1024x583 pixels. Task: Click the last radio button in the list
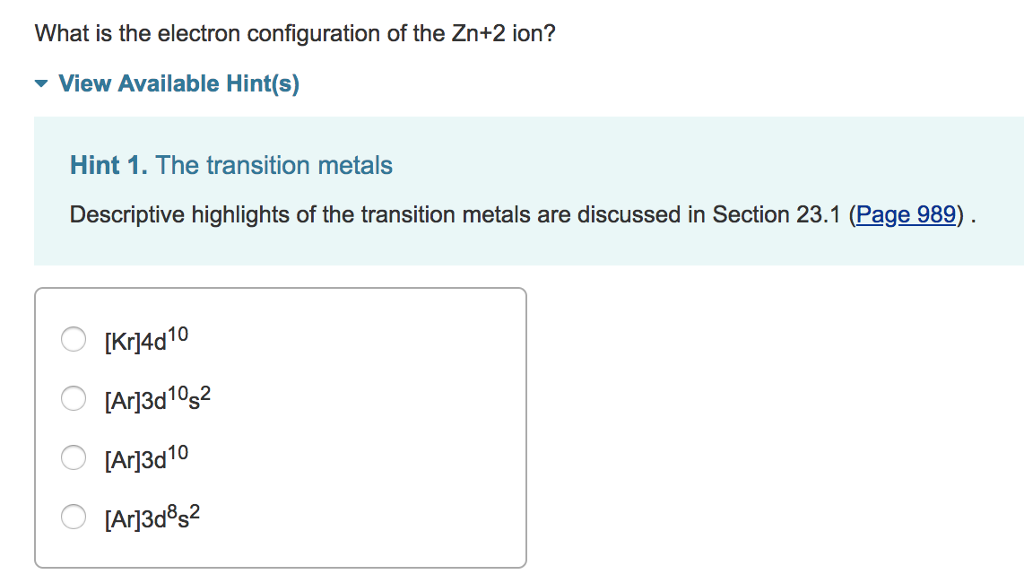(x=73, y=517)
